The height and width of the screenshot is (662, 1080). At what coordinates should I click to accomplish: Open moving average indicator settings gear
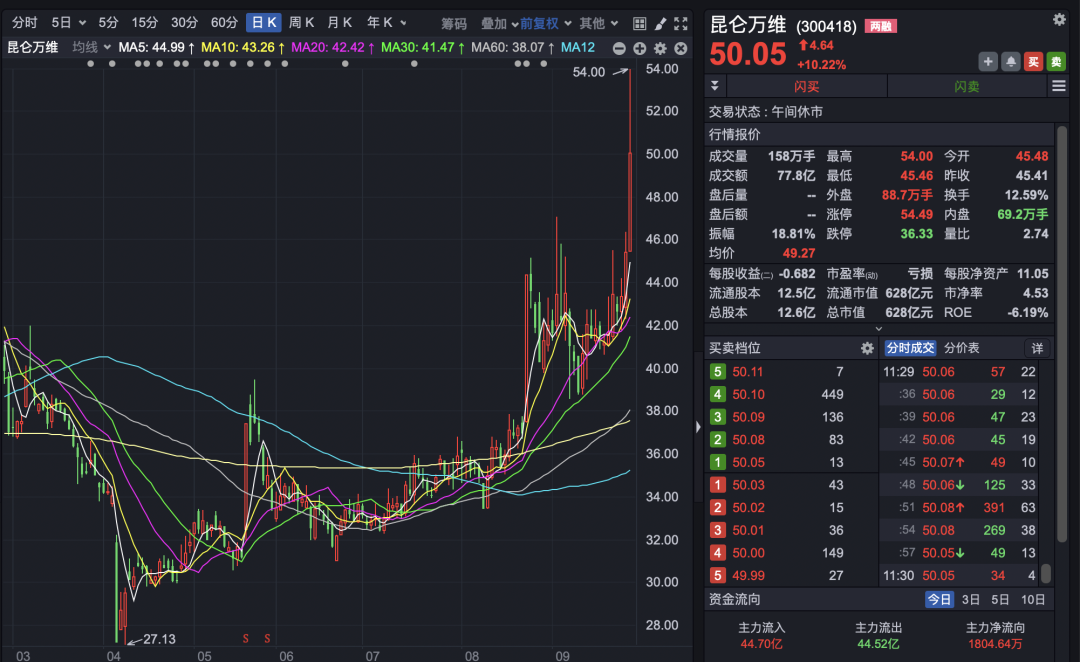tap(659, 48)
